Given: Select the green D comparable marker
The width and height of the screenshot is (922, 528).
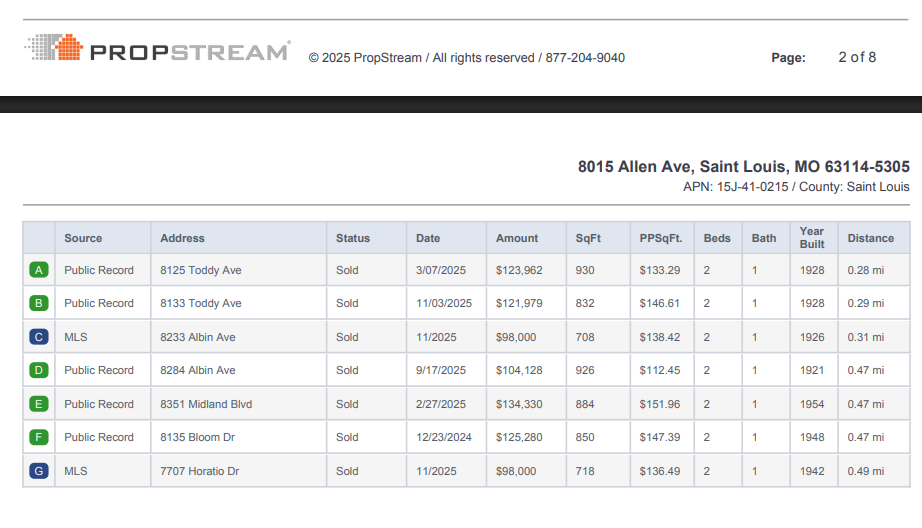Looking at the screenshot, I should point(39,370).
